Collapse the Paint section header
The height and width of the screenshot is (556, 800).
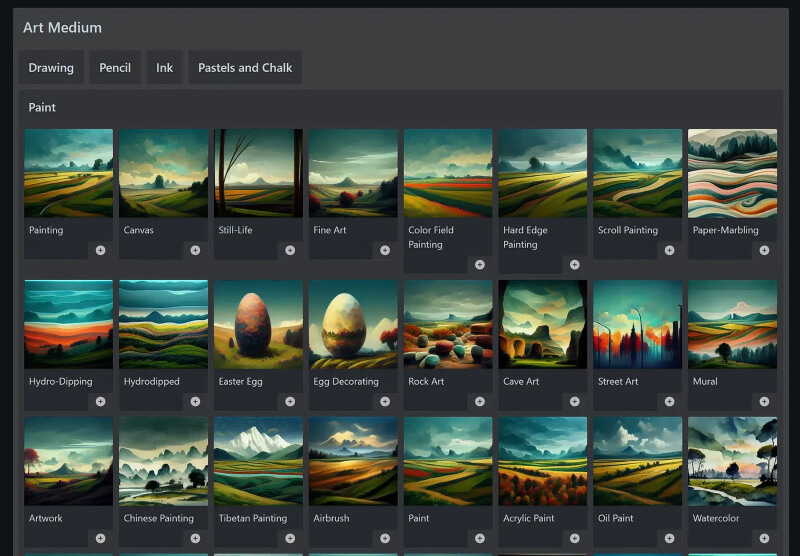point(42,107)
